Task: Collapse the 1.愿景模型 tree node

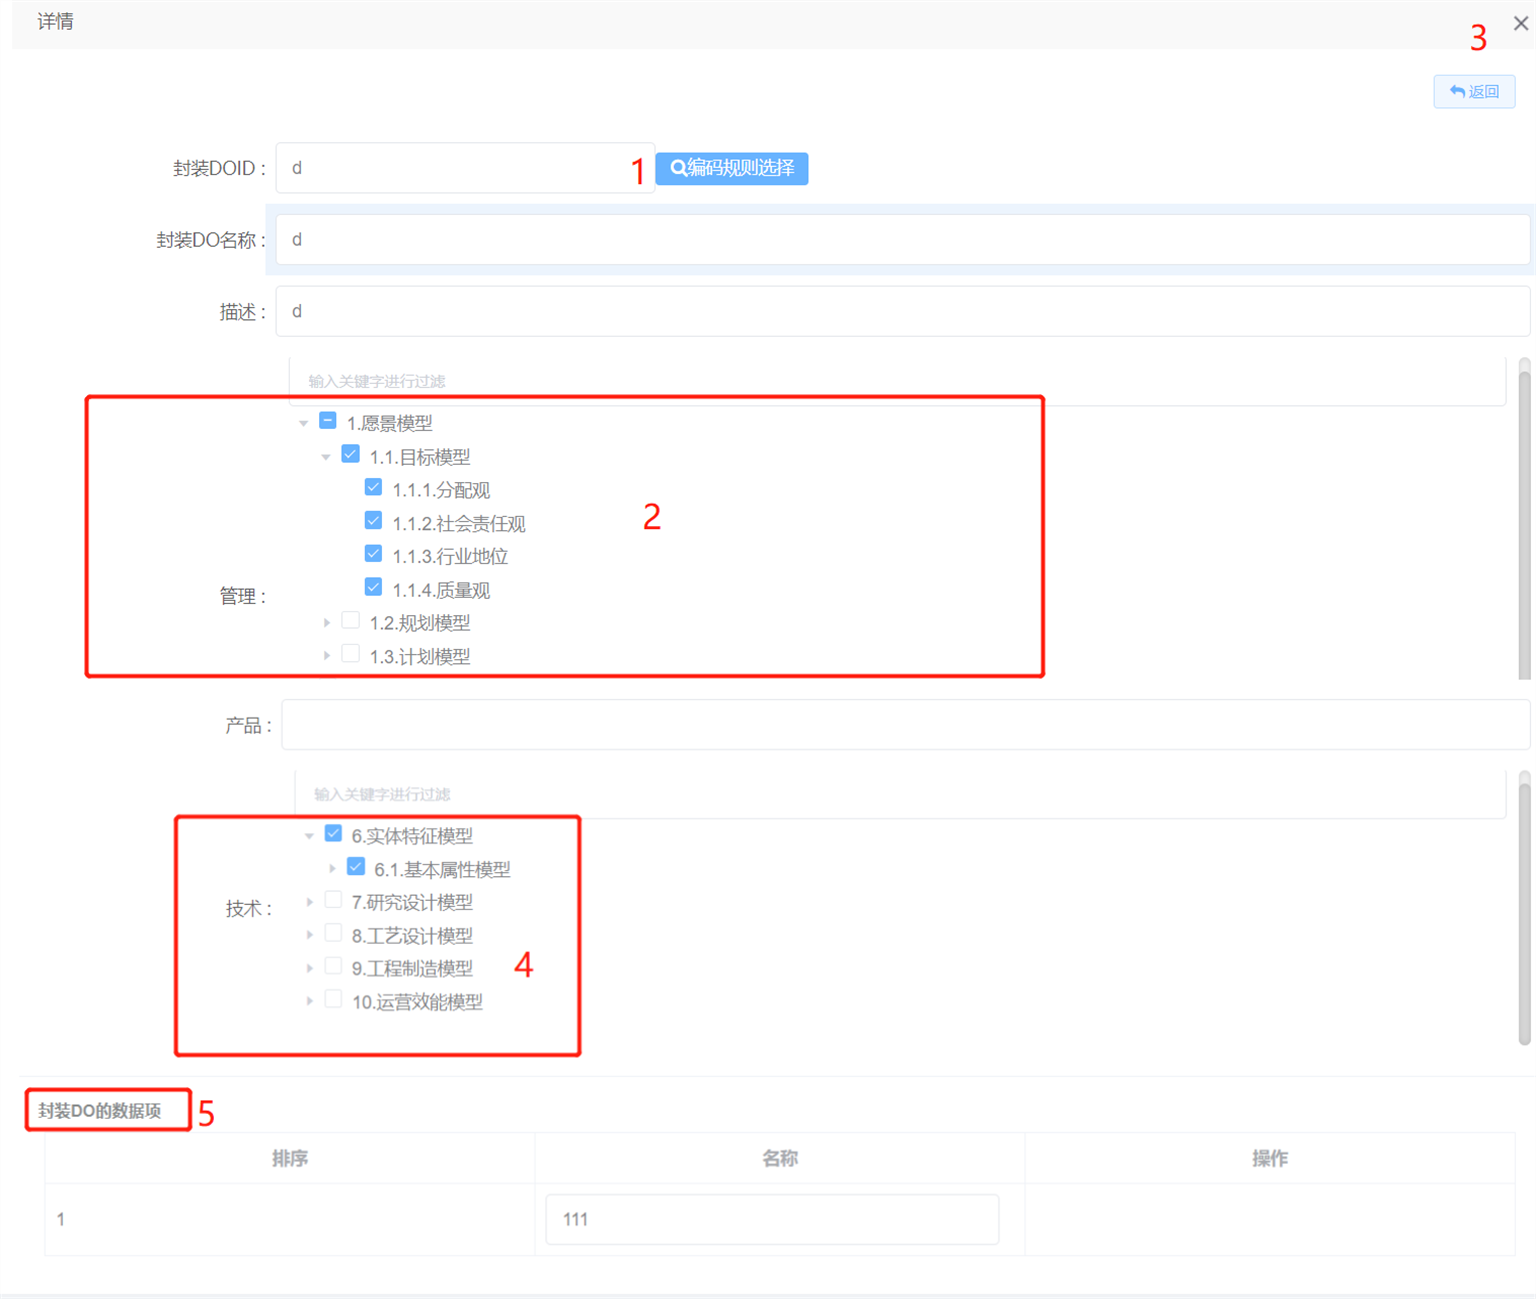Action: click(x=304, y=423)
